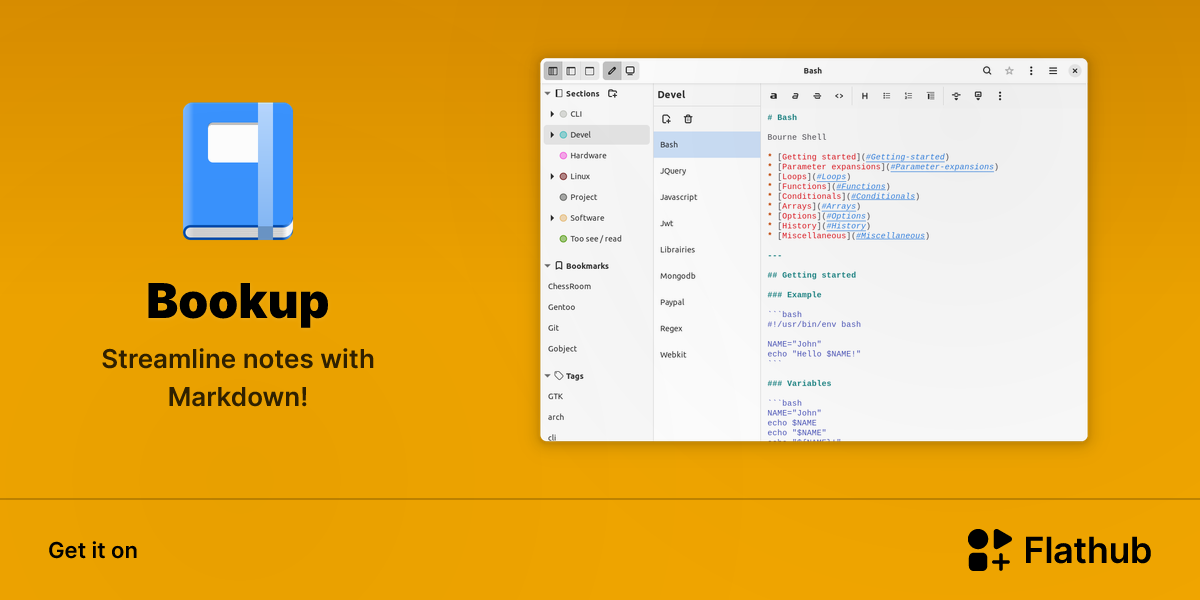
Task: Click the '# Bash' title line
Action: click(x=782, y=118)
